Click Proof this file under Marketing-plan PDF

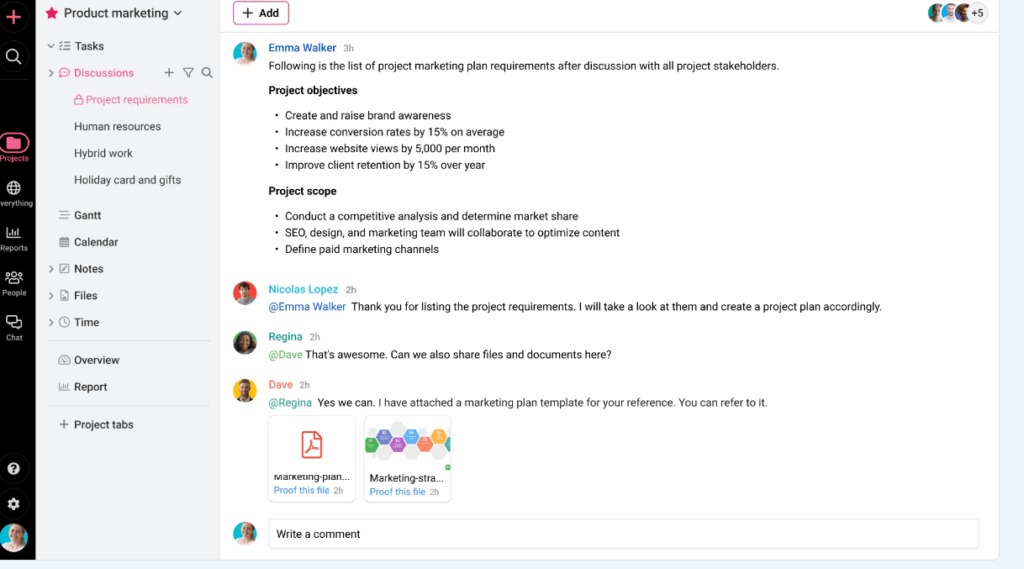click(x=301, y=490)
